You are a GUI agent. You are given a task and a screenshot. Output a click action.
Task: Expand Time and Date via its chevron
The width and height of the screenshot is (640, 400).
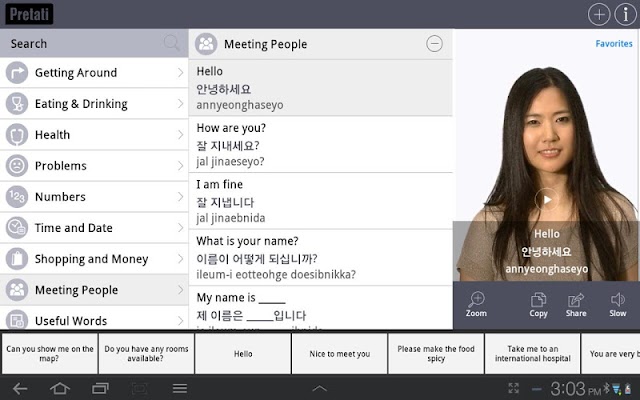coord(180,228)
